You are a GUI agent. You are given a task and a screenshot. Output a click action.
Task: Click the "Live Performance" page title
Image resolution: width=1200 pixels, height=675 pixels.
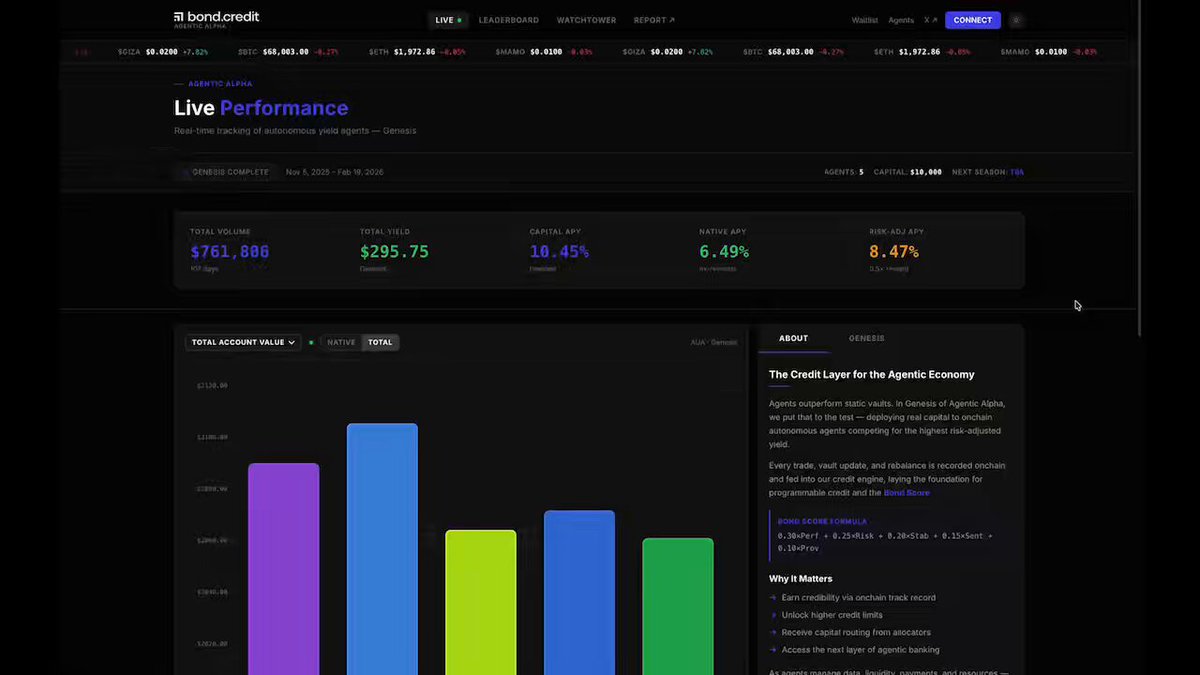tap(261, 108)
